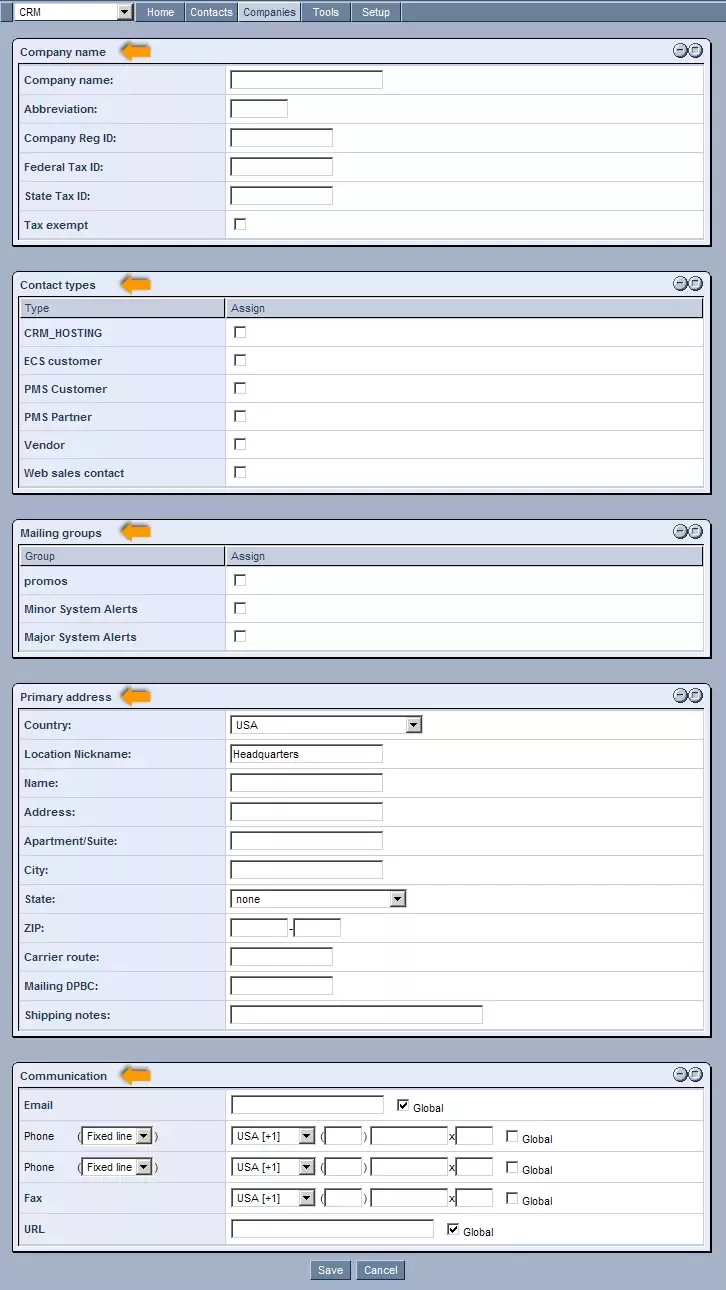The image size is (726, 1290).
Task: Toggle Global checkbox for second Phone row
Action: pyautogui.click(x=513, y=1167)
